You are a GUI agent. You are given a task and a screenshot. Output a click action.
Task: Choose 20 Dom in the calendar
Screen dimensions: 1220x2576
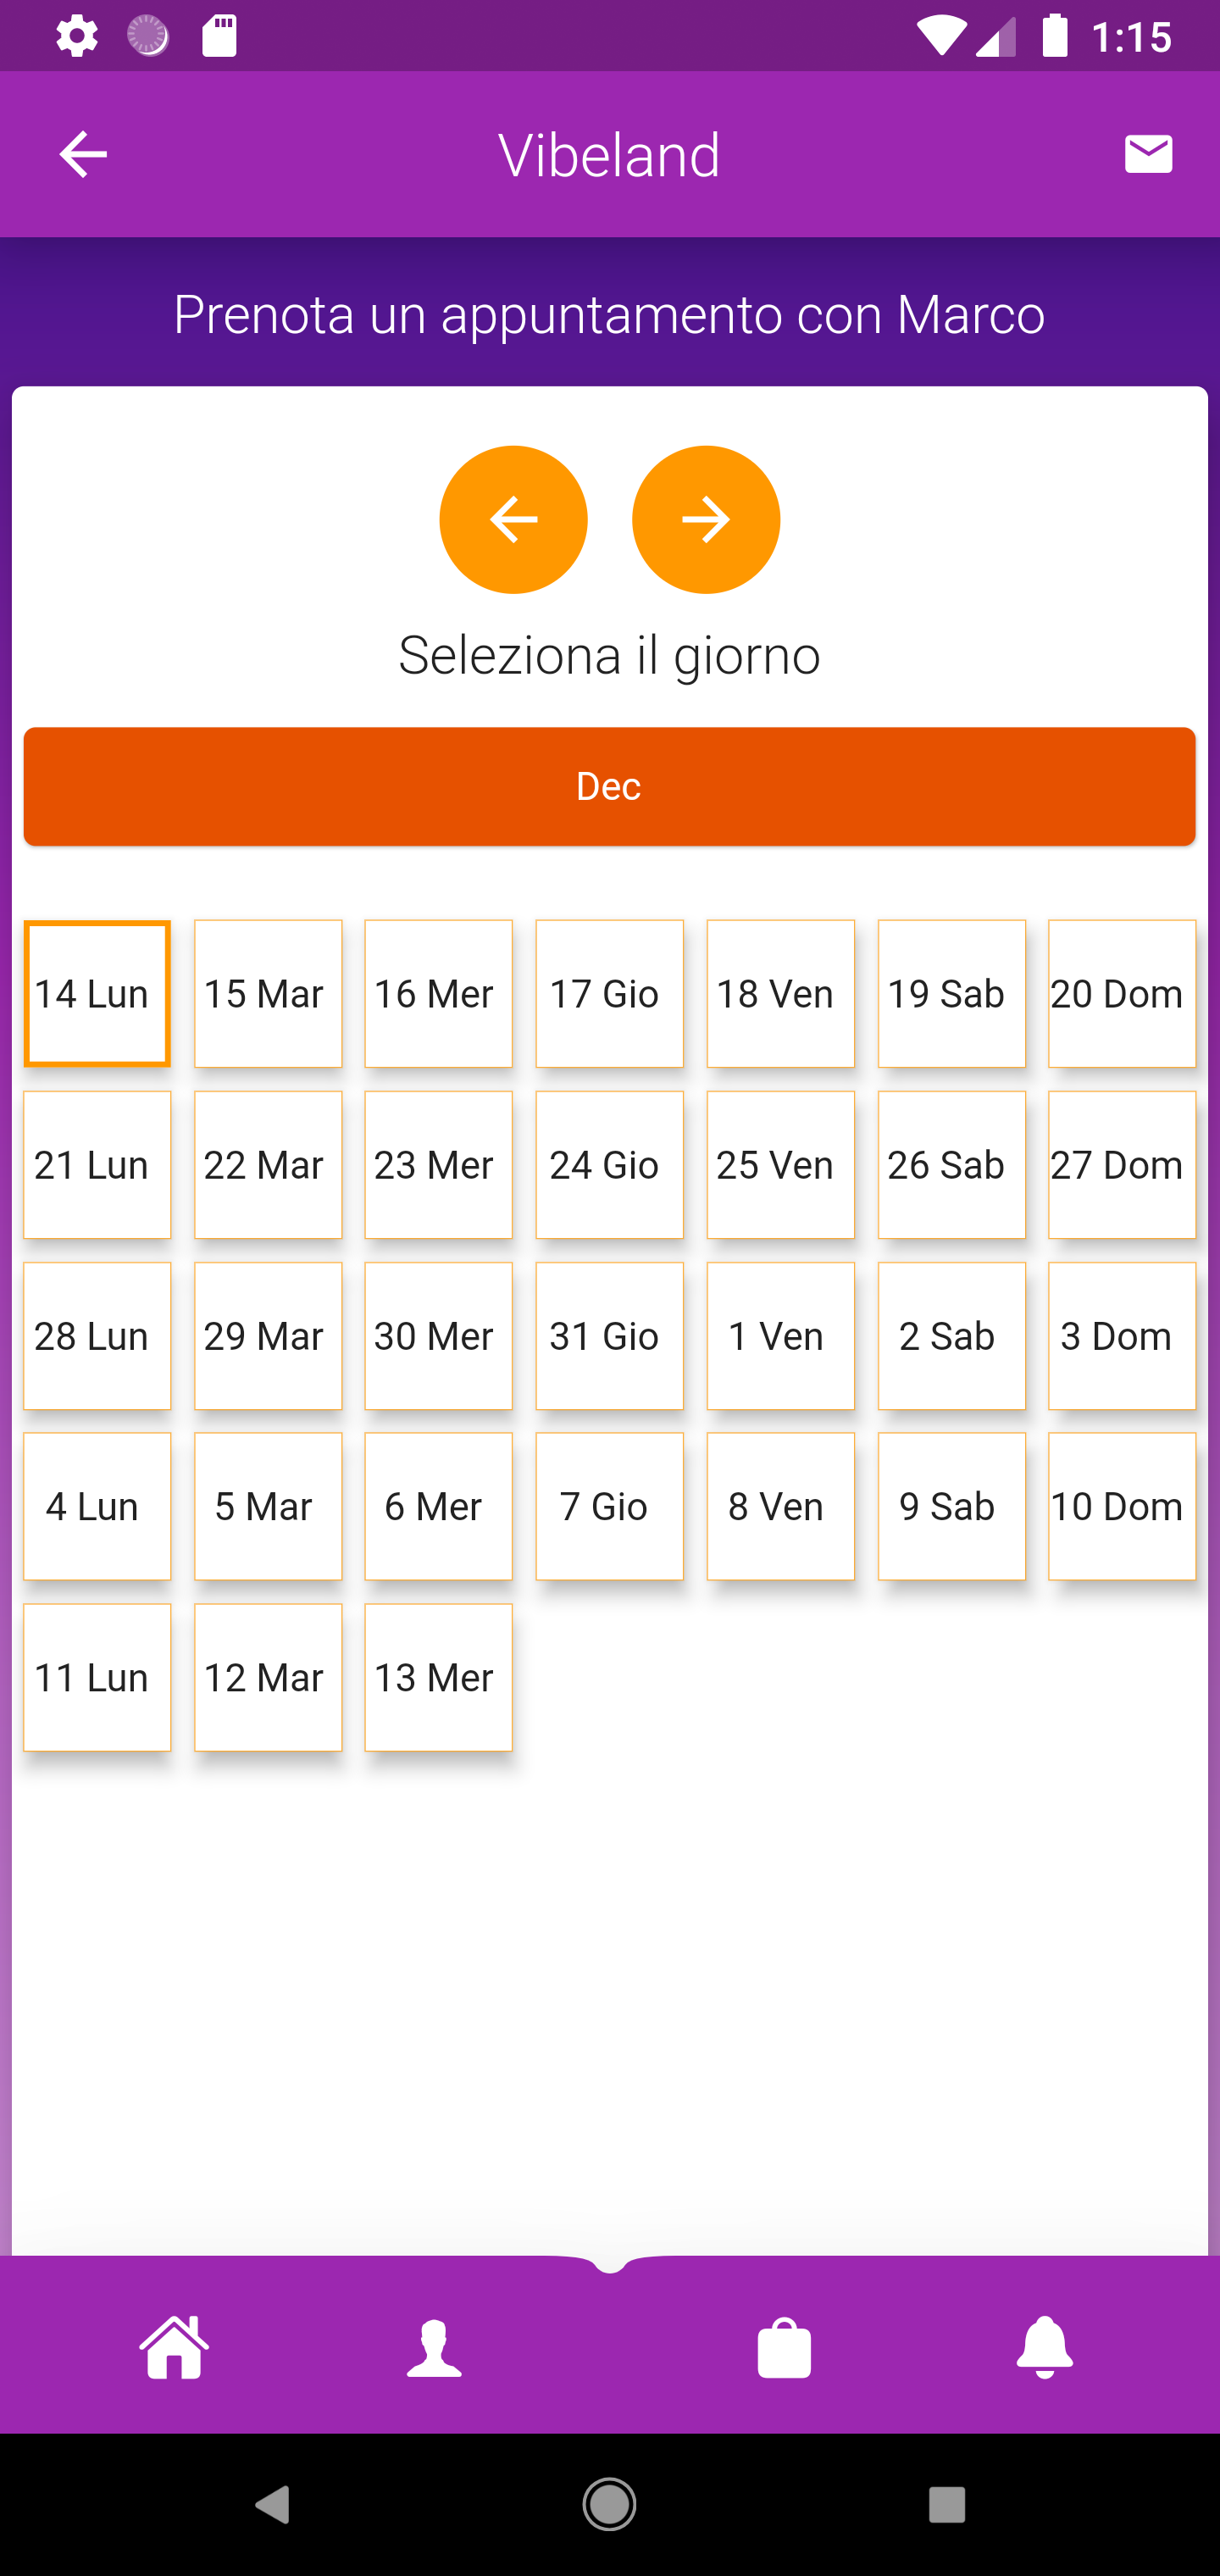pyautogui.click(x=1121, y=993)
